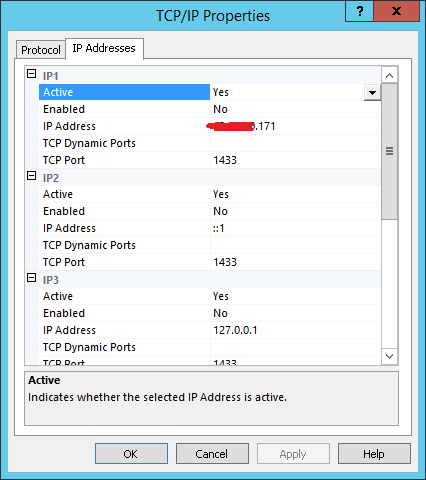
Task: Collapse the IP2 section
Action: (x=31, y=176)
